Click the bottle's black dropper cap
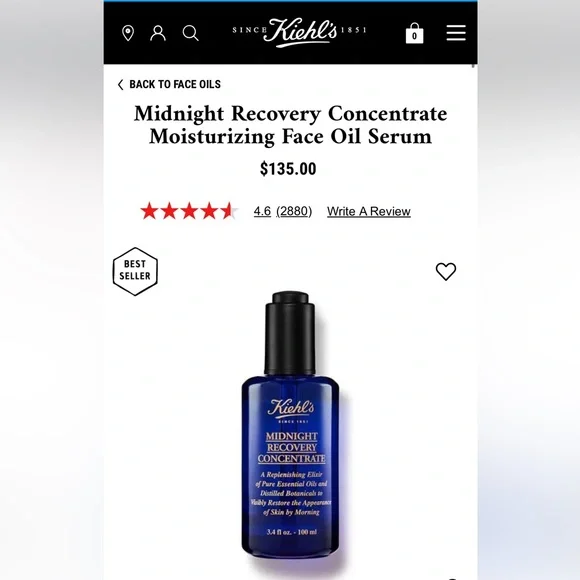The width and height of the screenshot is (580, 580). click(x=290, y=333)
